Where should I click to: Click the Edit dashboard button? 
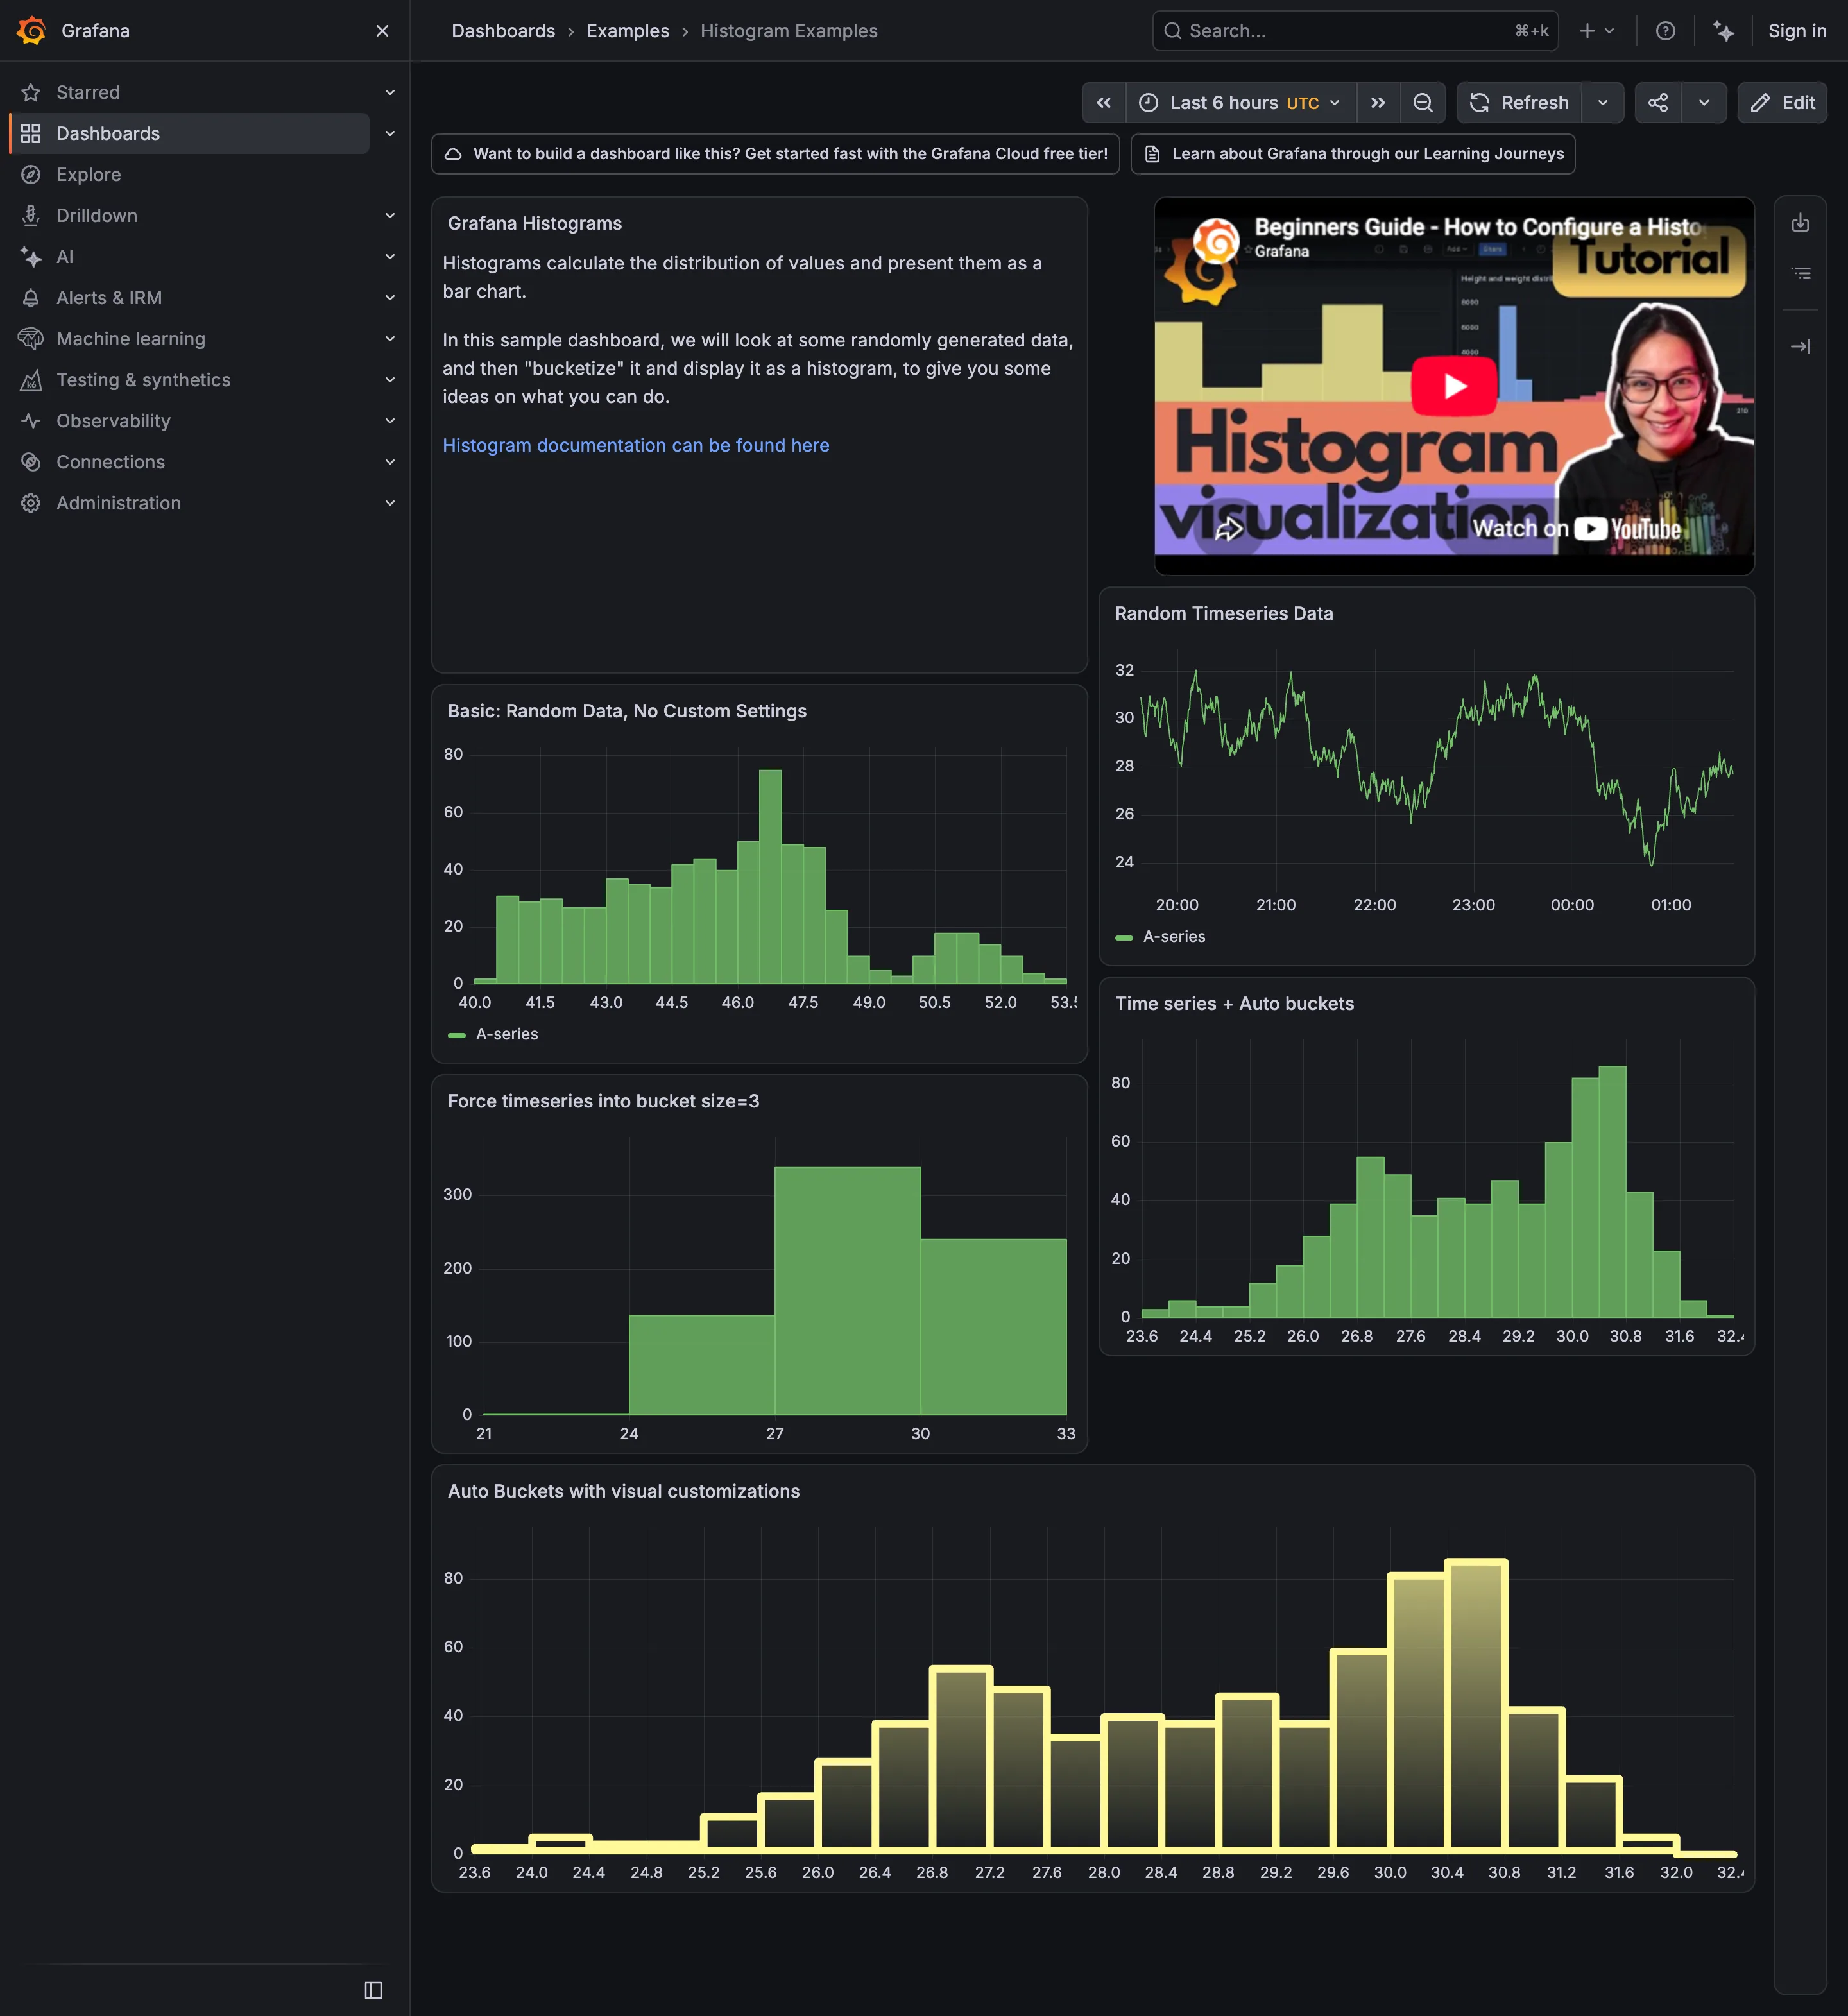pos(1783,102)
